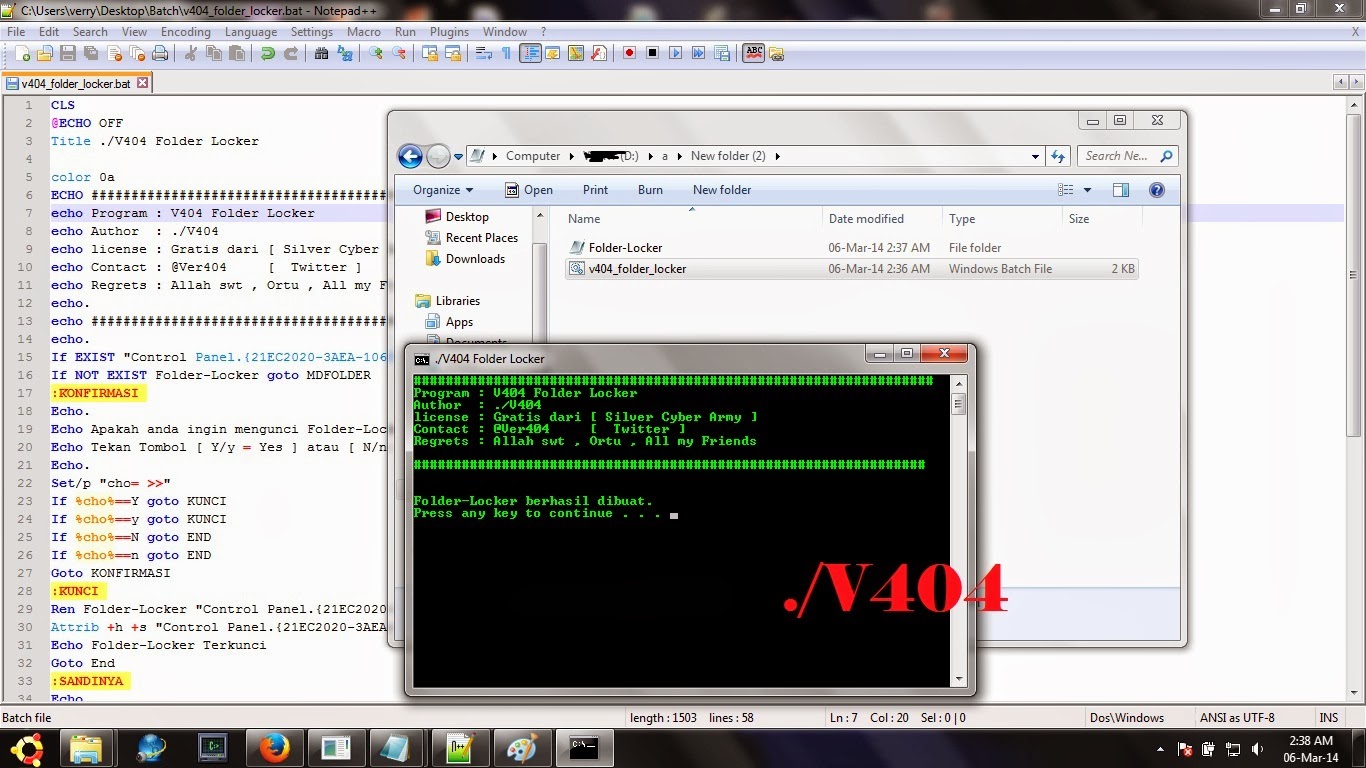This screenshot has height=768, width=1366.
Task: Toggle show all characters (pilcrow icon)
Action: pyautogui.click(x=508, y=53)
